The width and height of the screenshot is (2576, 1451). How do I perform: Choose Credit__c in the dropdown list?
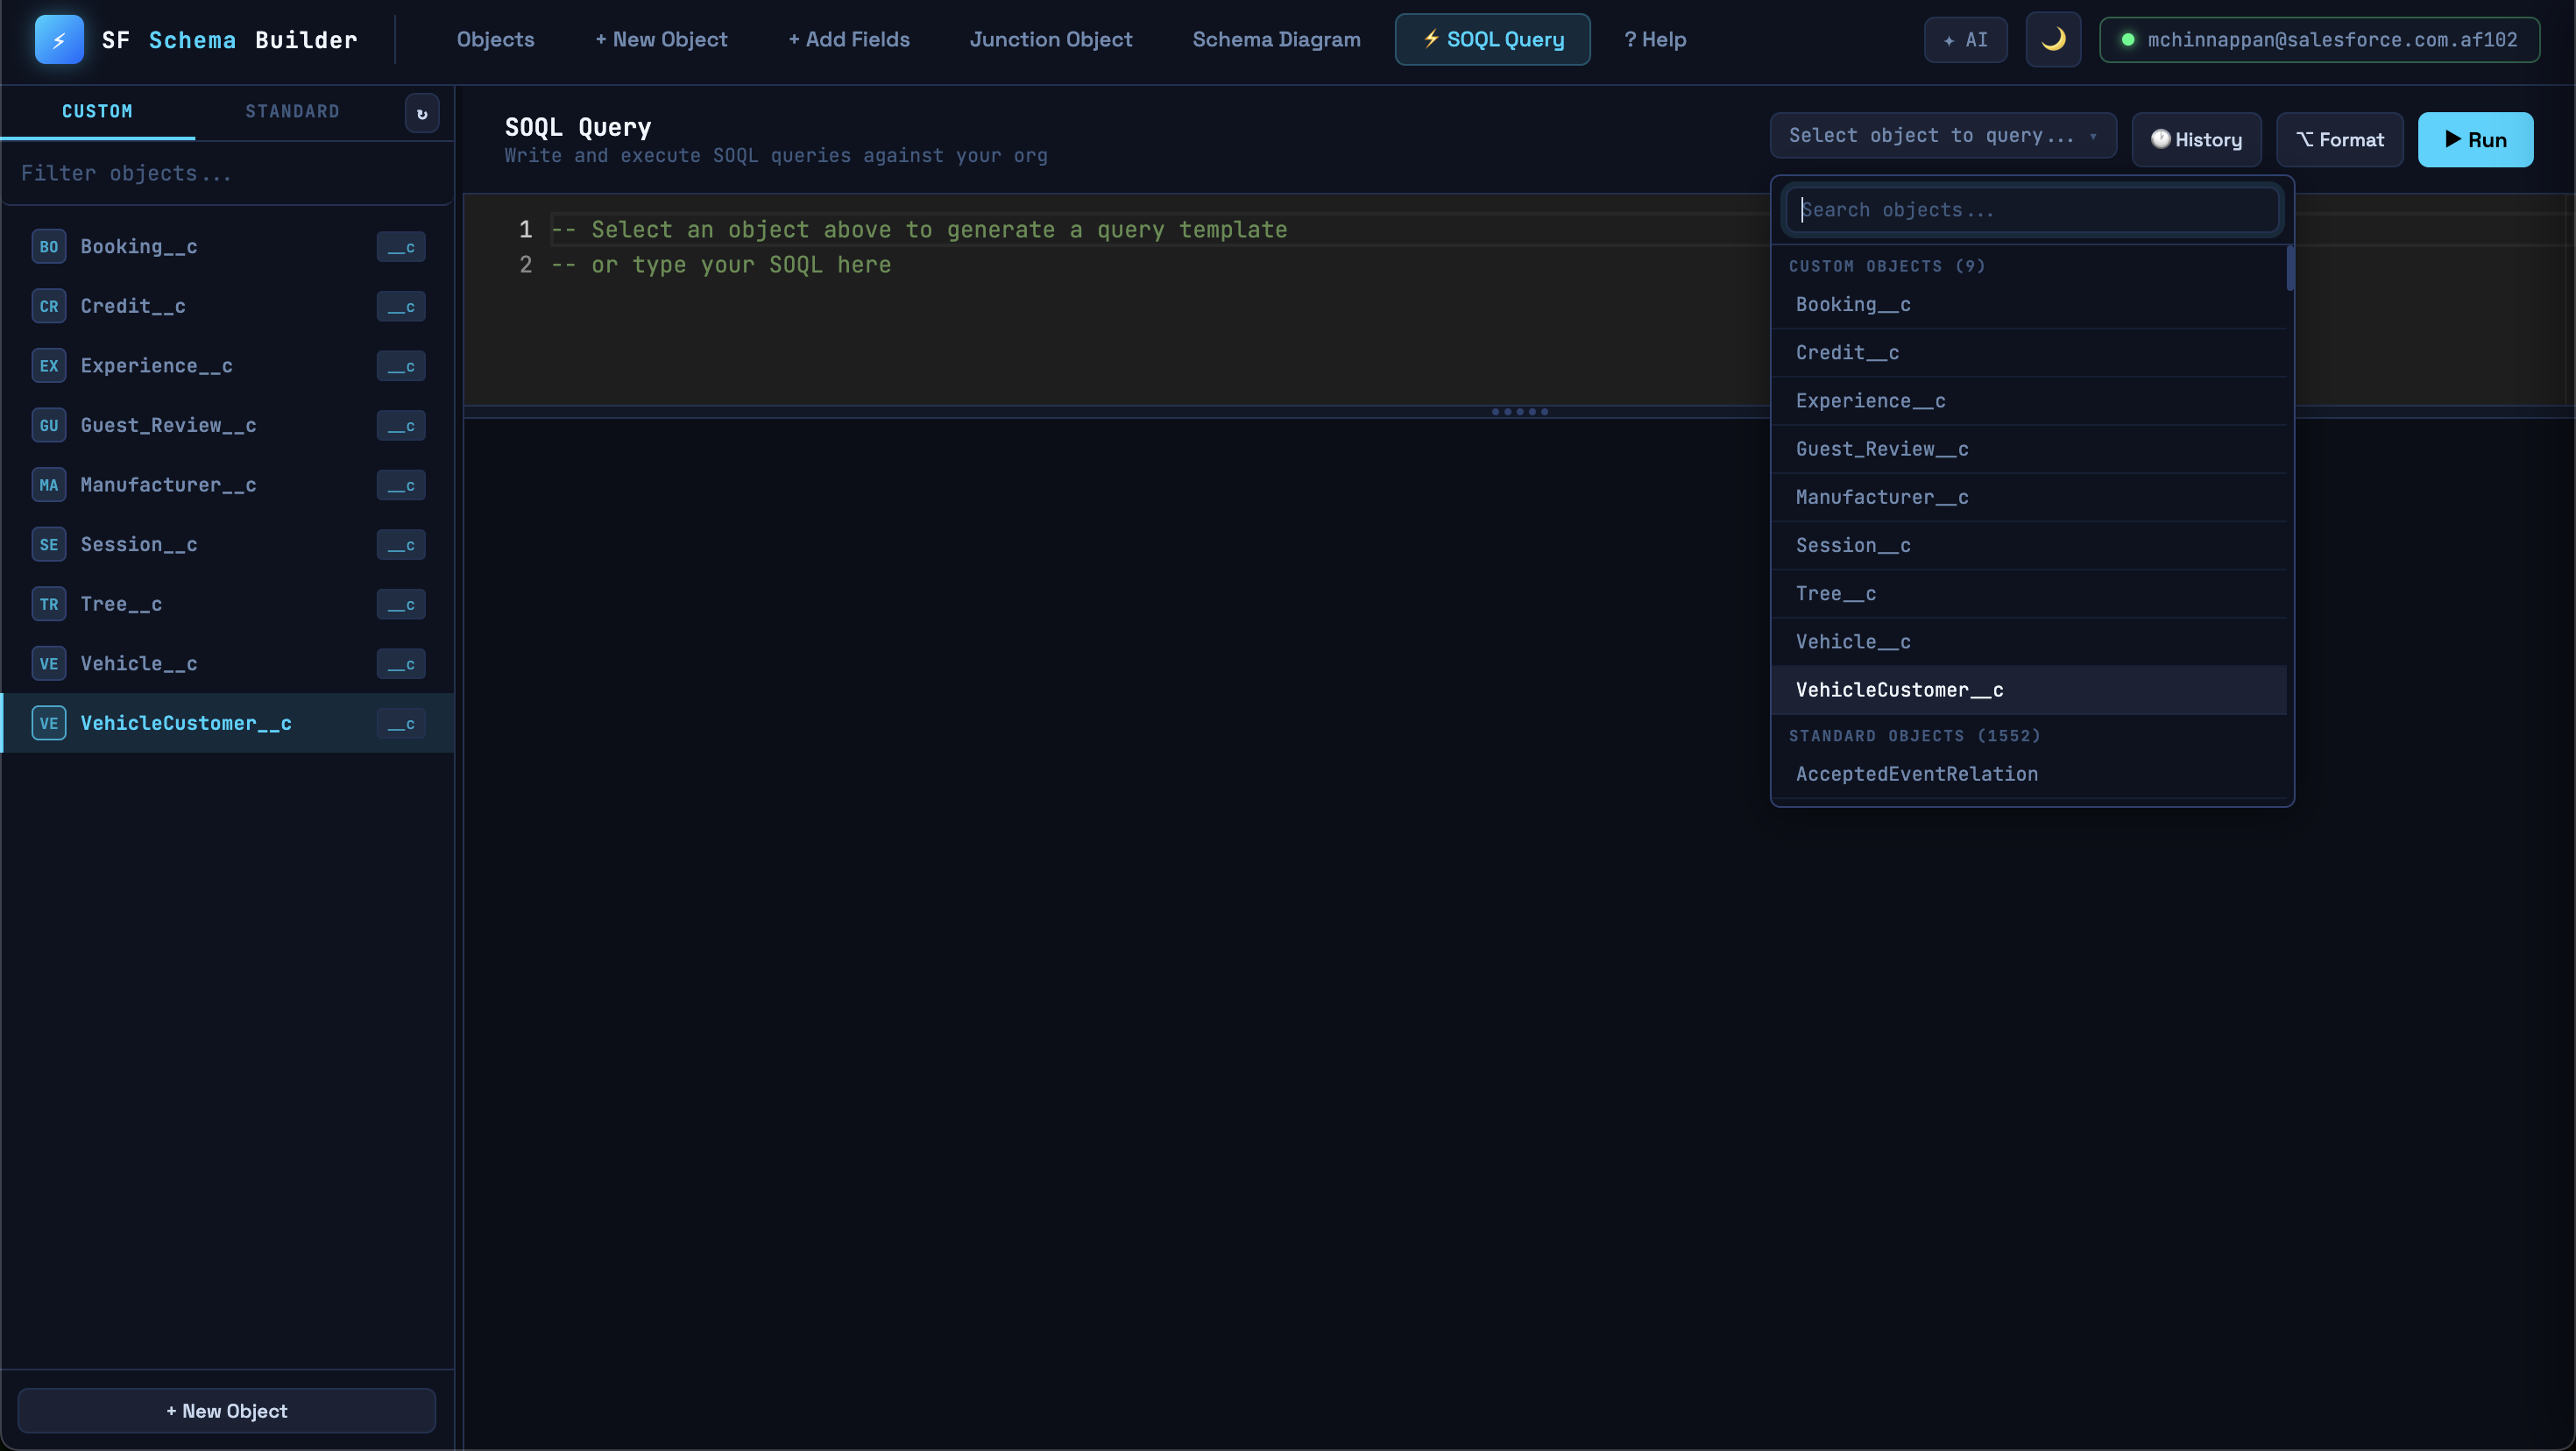2029,353
